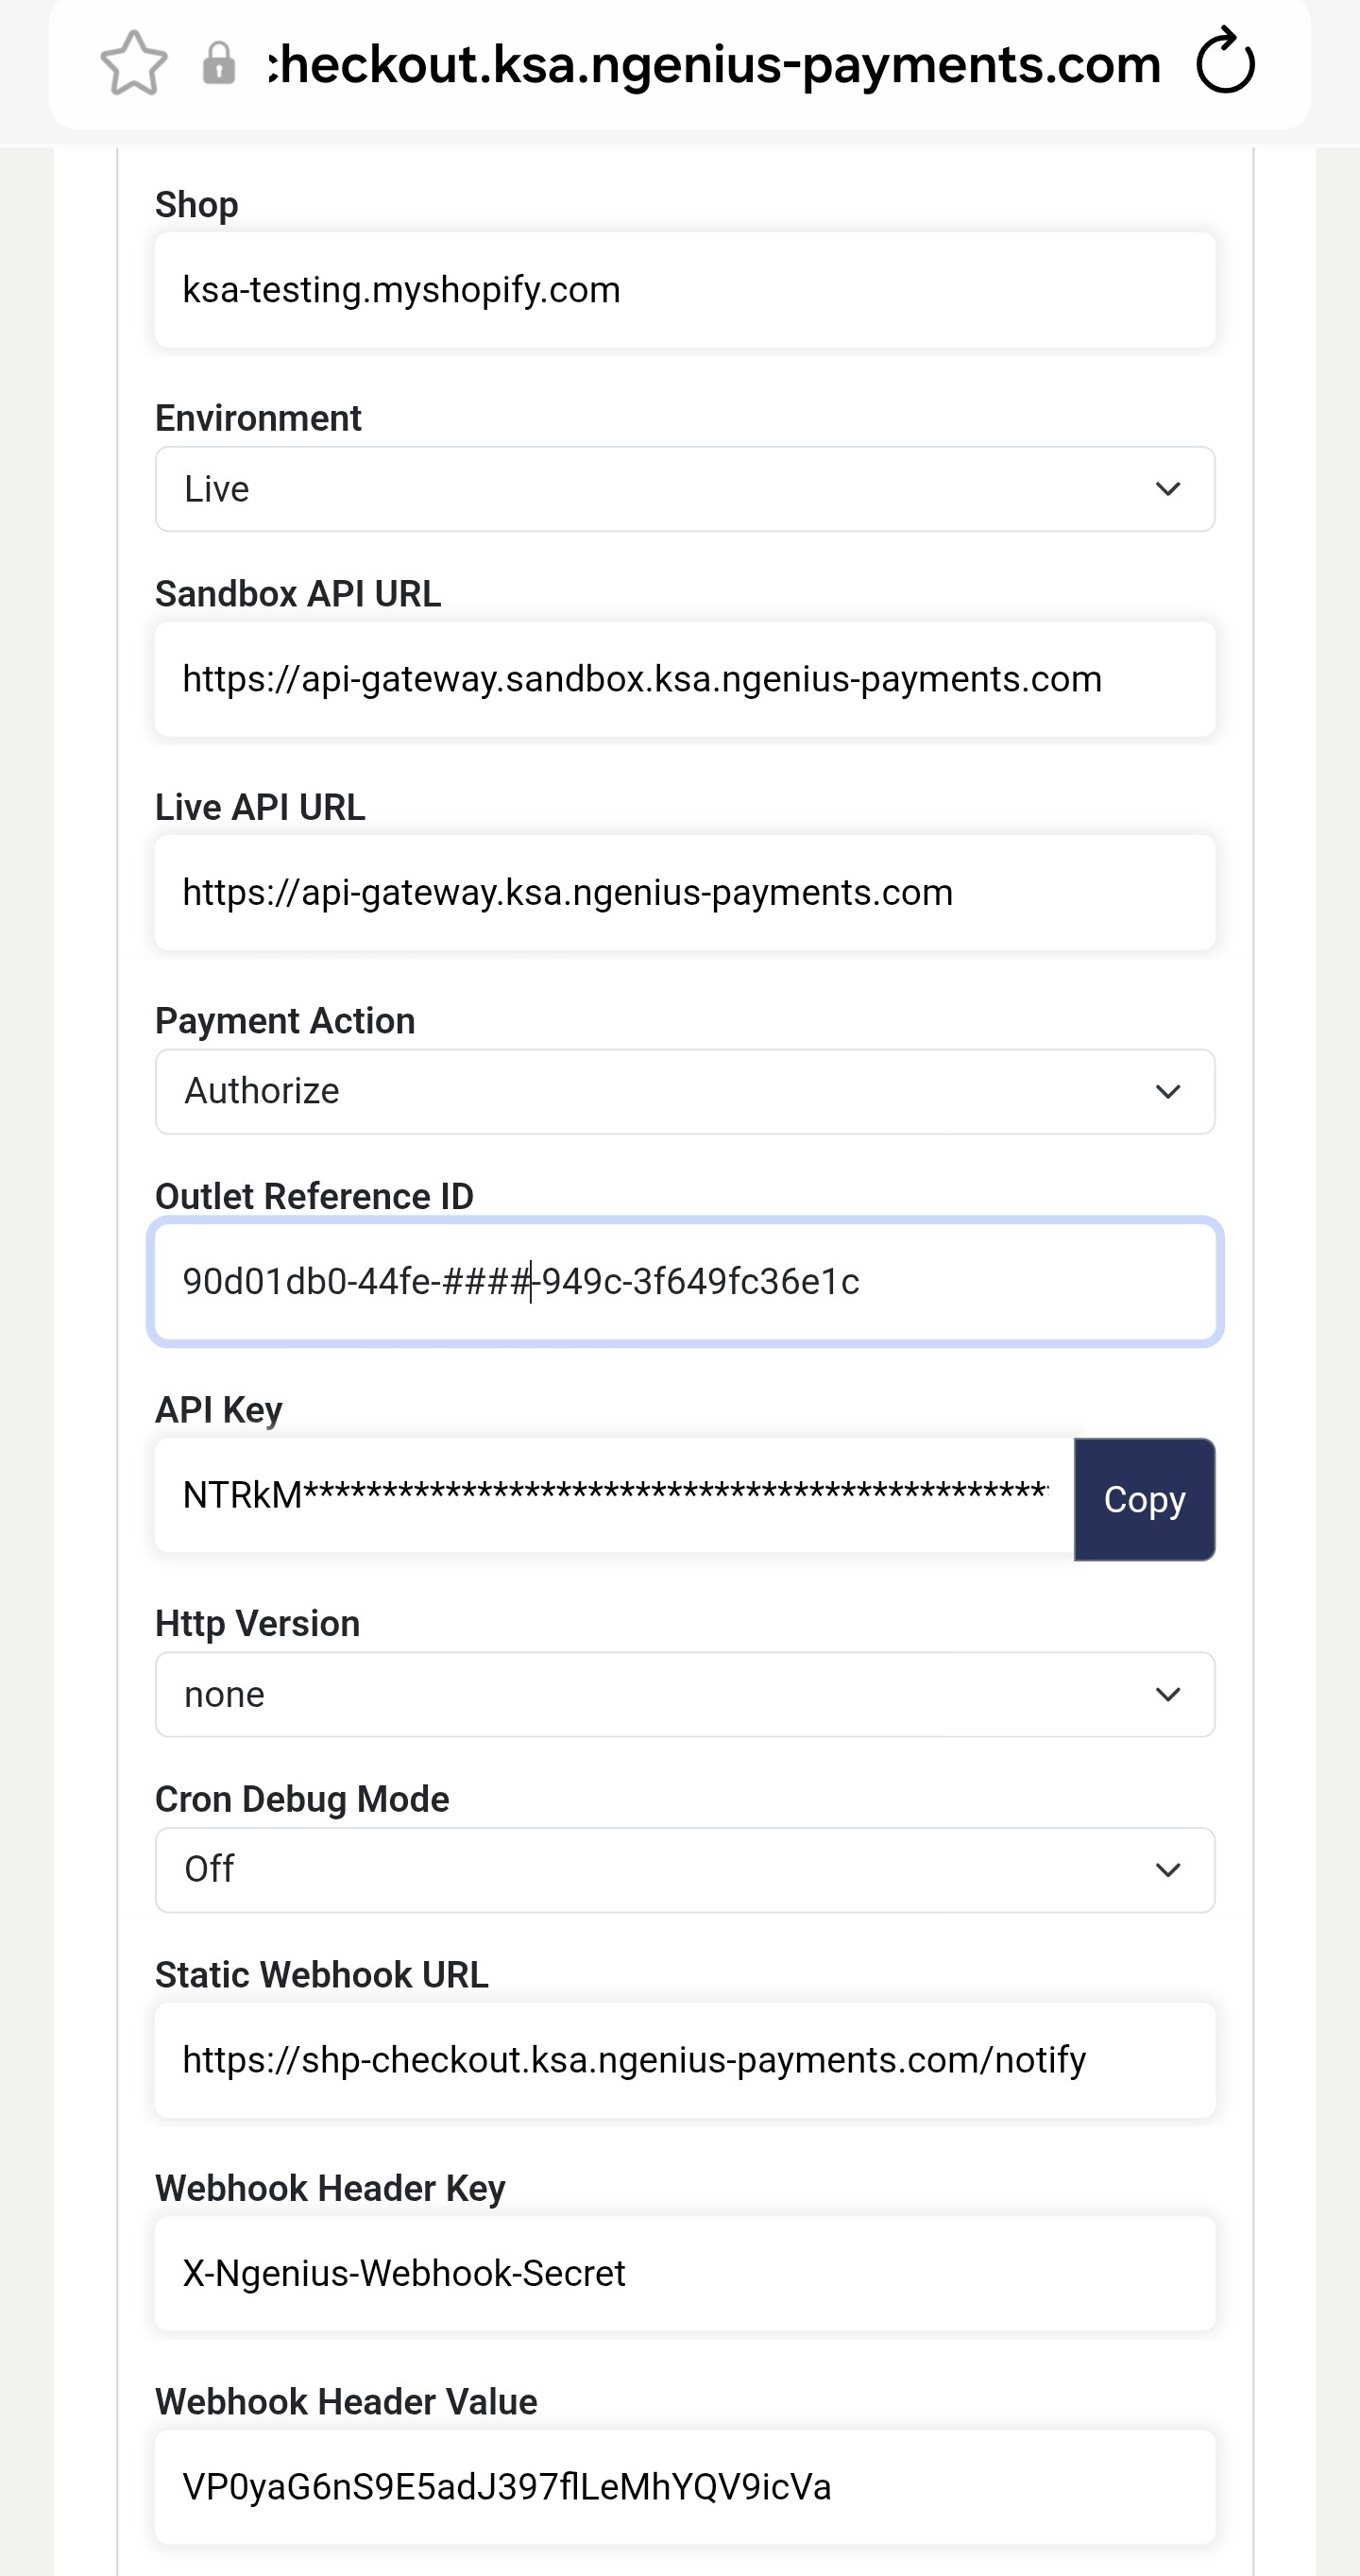
Task: Focus the masked API Key field
Action: coord(614,1496)
